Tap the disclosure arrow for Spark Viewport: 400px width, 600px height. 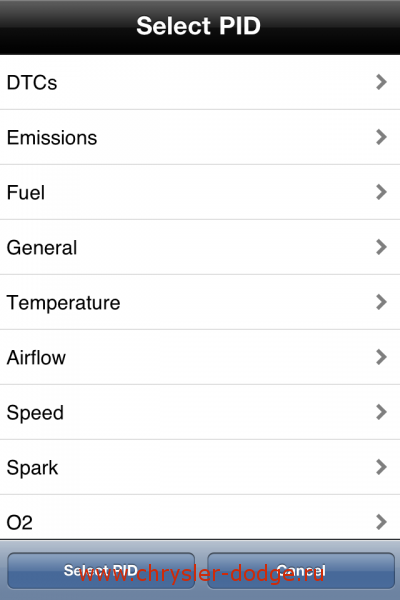pos(381,467)
